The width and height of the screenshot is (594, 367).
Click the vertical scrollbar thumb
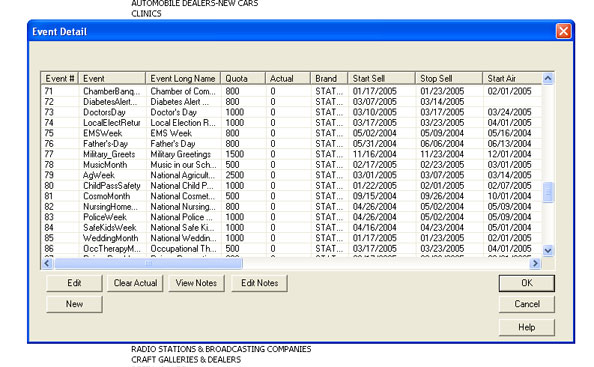[548, 192]
